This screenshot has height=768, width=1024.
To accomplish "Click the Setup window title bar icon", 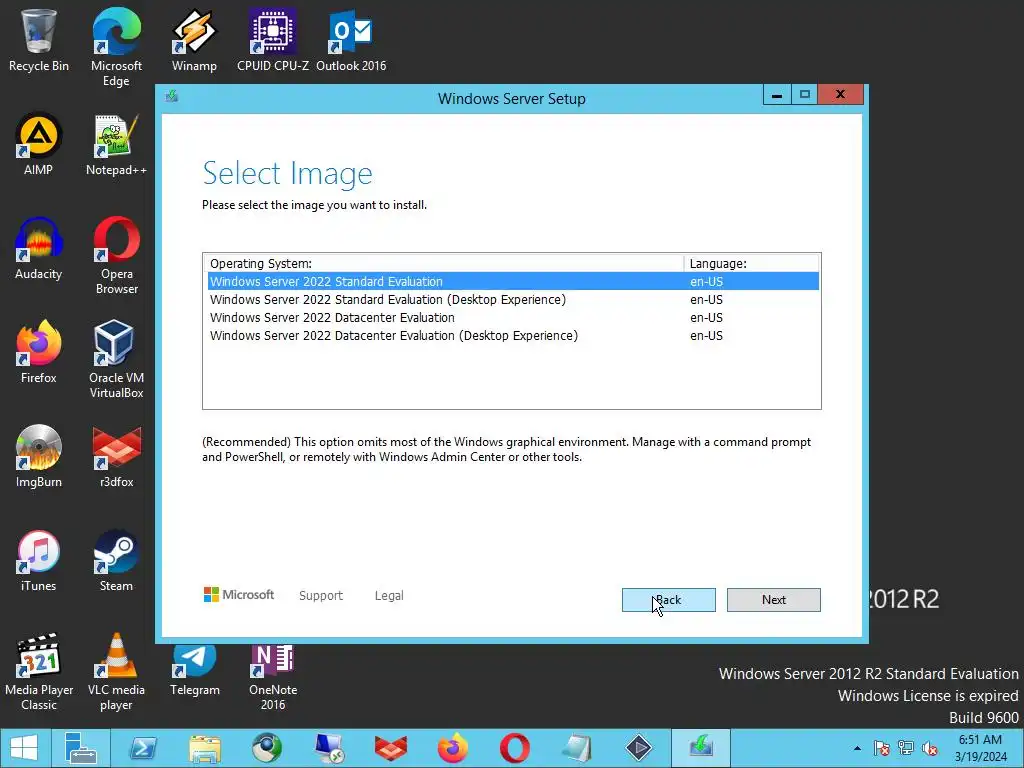I will click(172, 97).
